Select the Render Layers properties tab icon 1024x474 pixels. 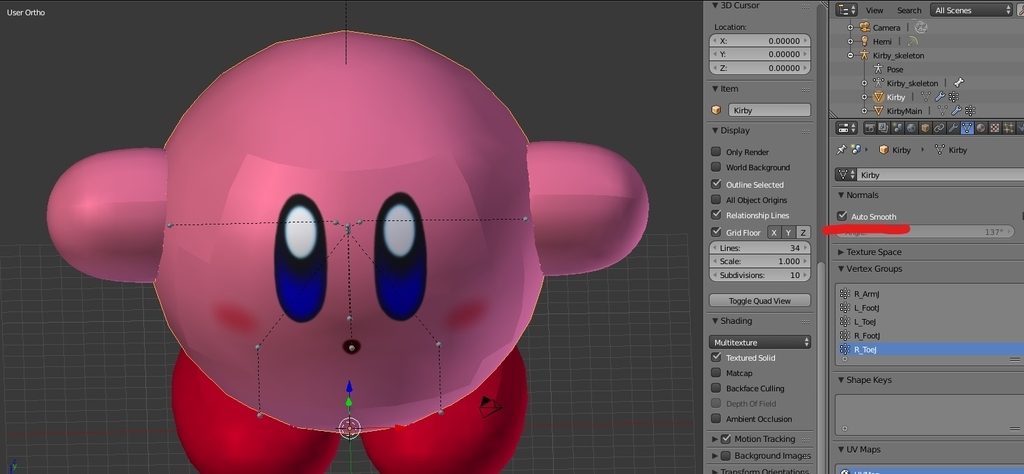pyautogui.click(x=884, y=128)
